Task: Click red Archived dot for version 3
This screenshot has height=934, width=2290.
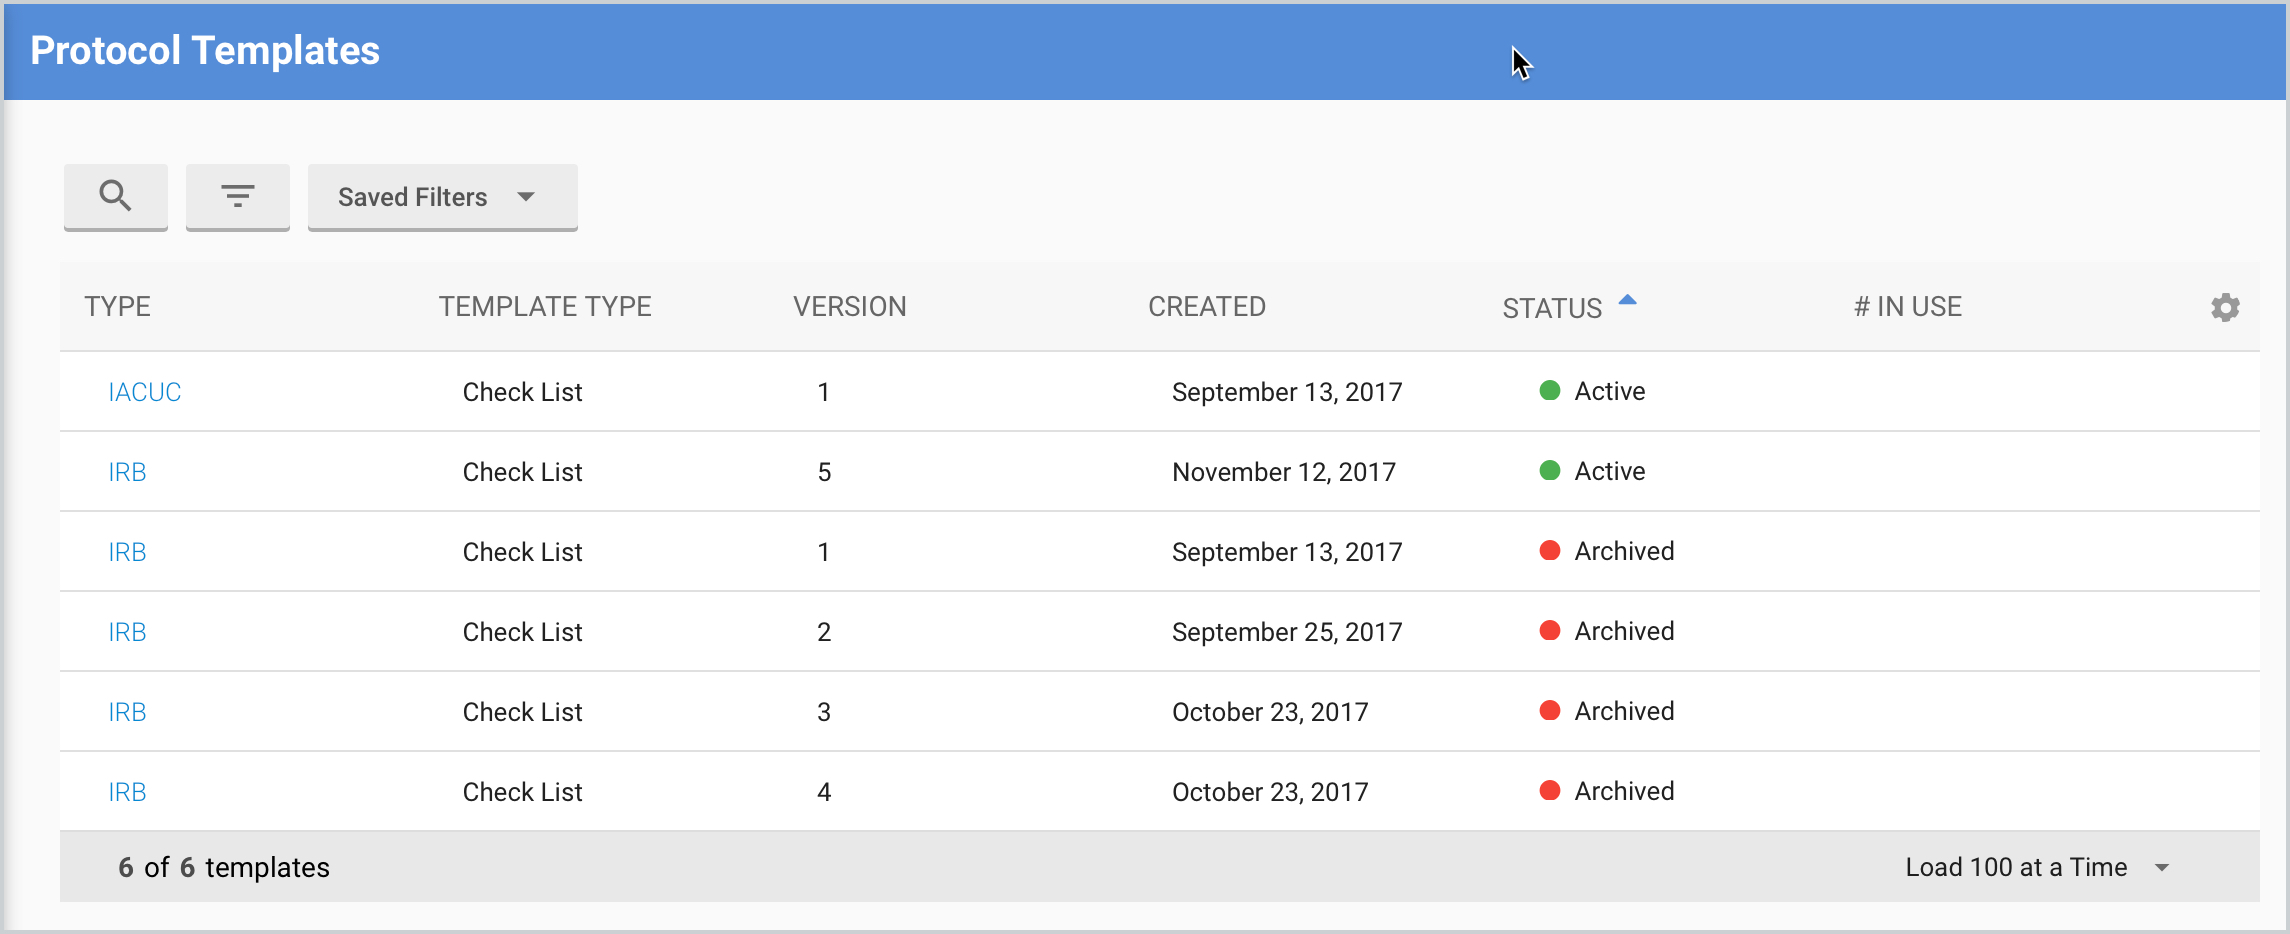Action: click(x=1549, y=711)
